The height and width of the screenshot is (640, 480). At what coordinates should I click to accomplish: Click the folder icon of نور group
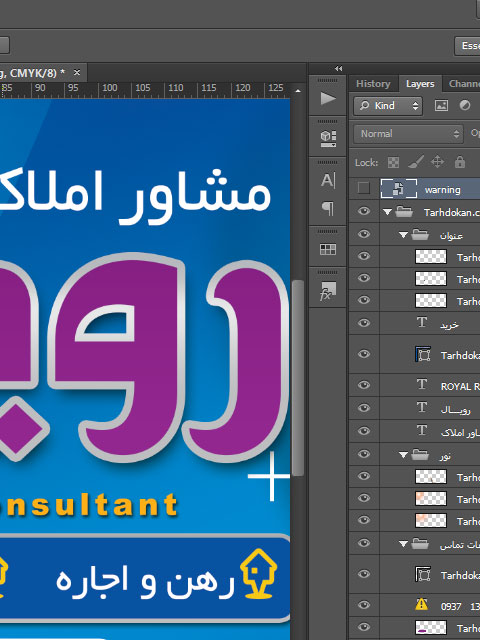[x=420, y=454]
